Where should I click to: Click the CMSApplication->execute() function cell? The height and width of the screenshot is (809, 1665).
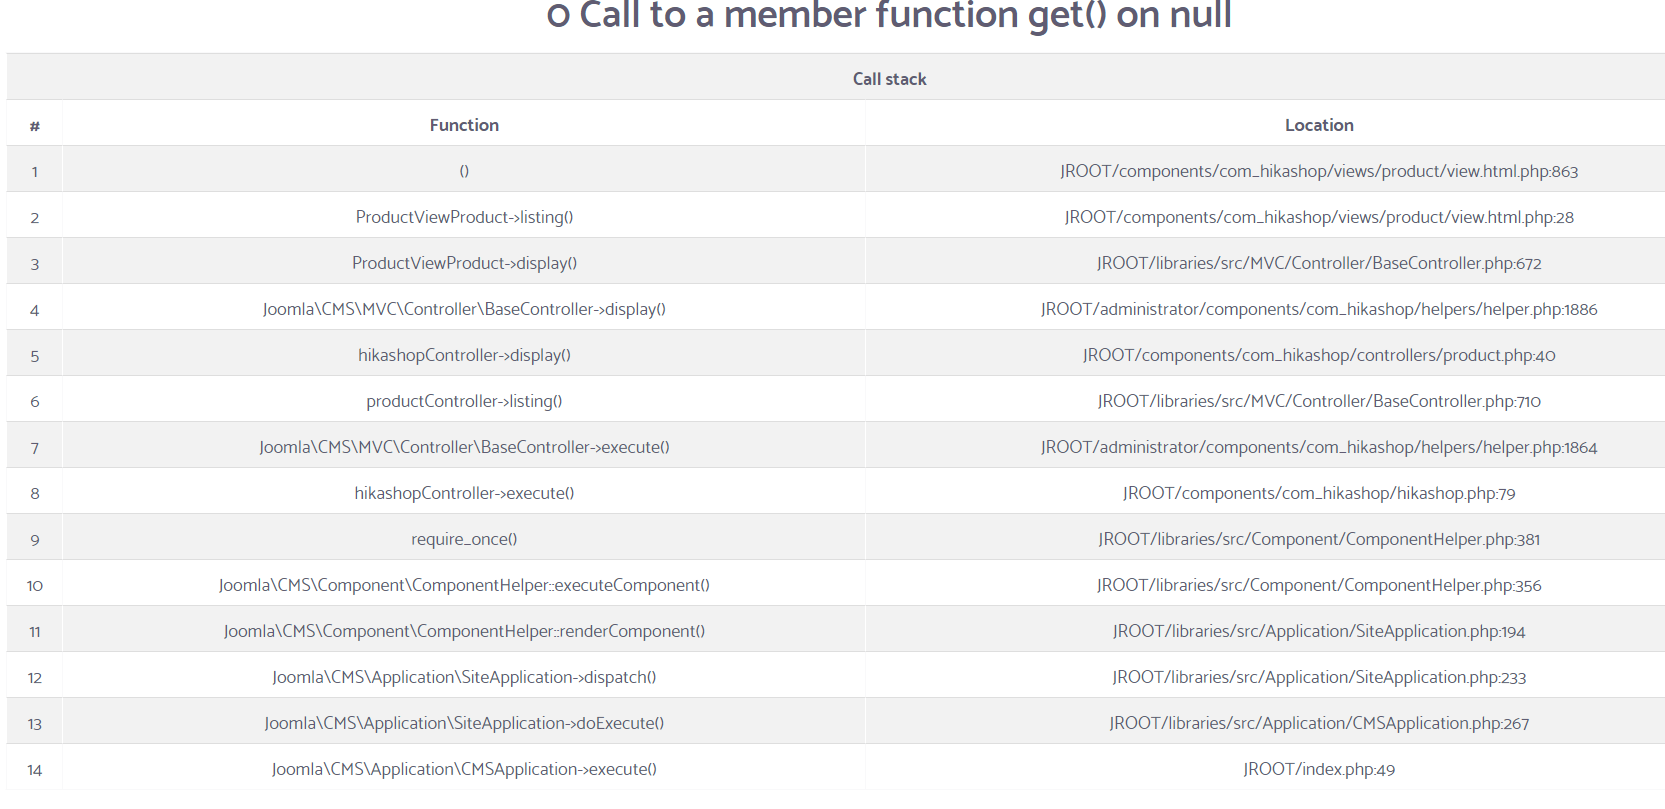(464, 769)
